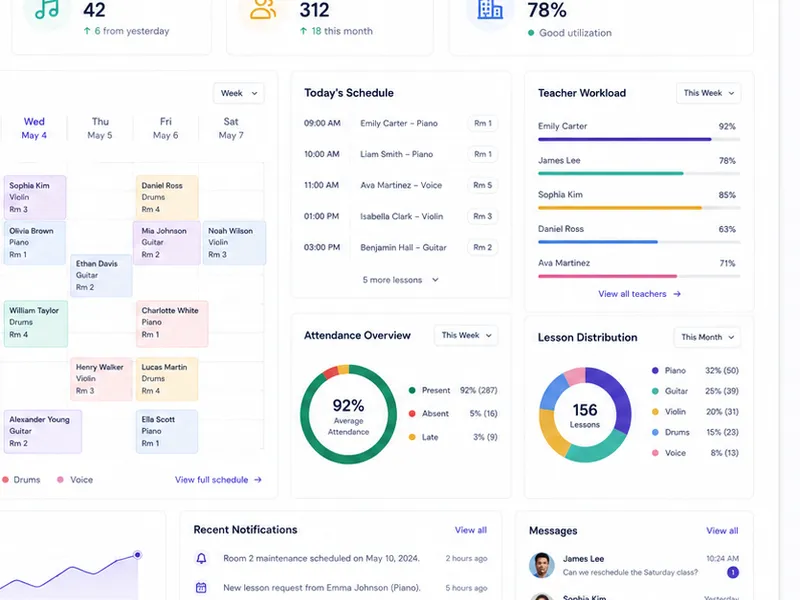Click the music note icon beside 42
The width and height of the screenshot is (800, 600).
tap(47, 9)
